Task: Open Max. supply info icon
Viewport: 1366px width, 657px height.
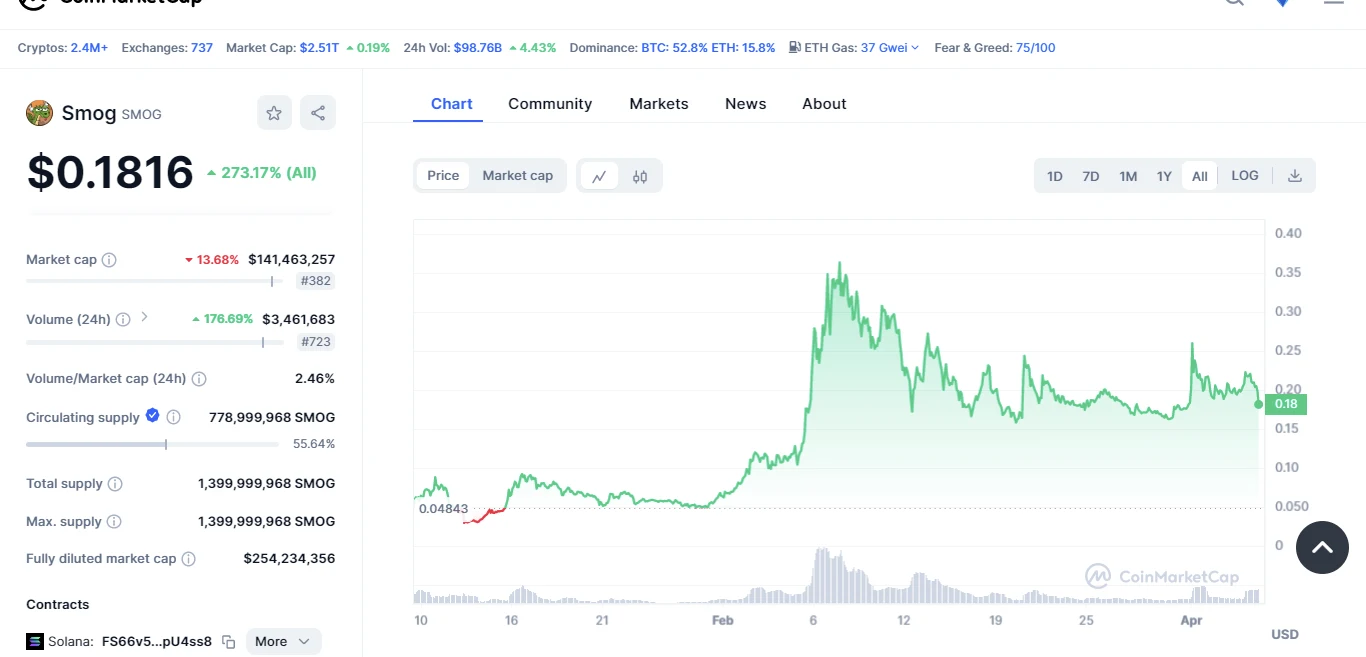Action: pyautogui.click(x=114, y=522)
